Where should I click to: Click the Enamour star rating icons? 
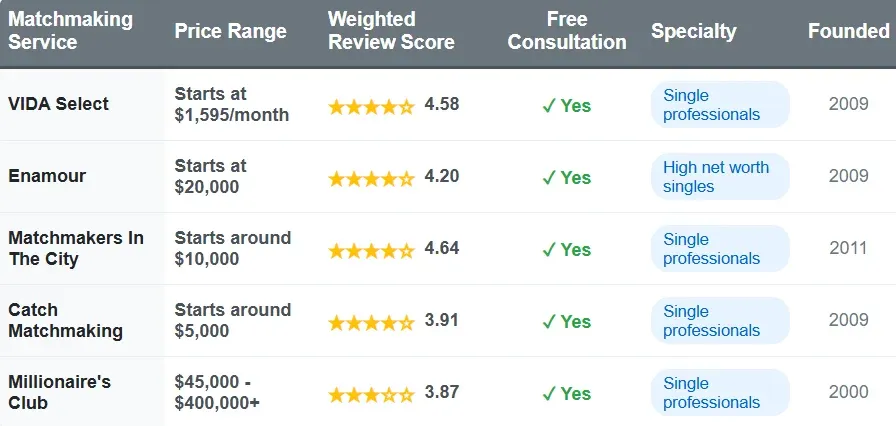pos(371,177)
